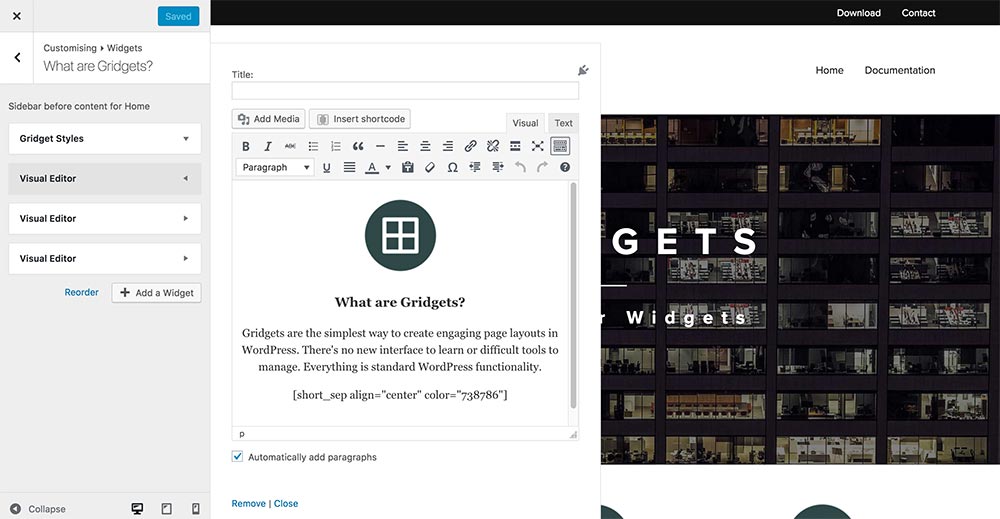Redo the last edit

[542, 167]
